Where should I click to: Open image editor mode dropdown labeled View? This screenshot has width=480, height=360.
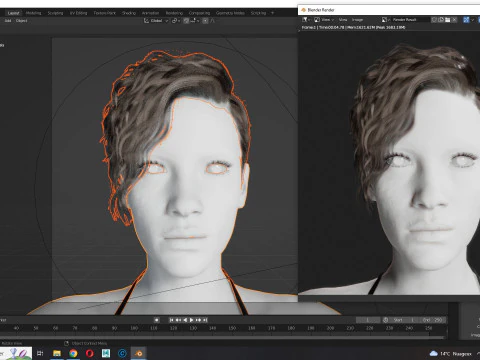point(324,20)
